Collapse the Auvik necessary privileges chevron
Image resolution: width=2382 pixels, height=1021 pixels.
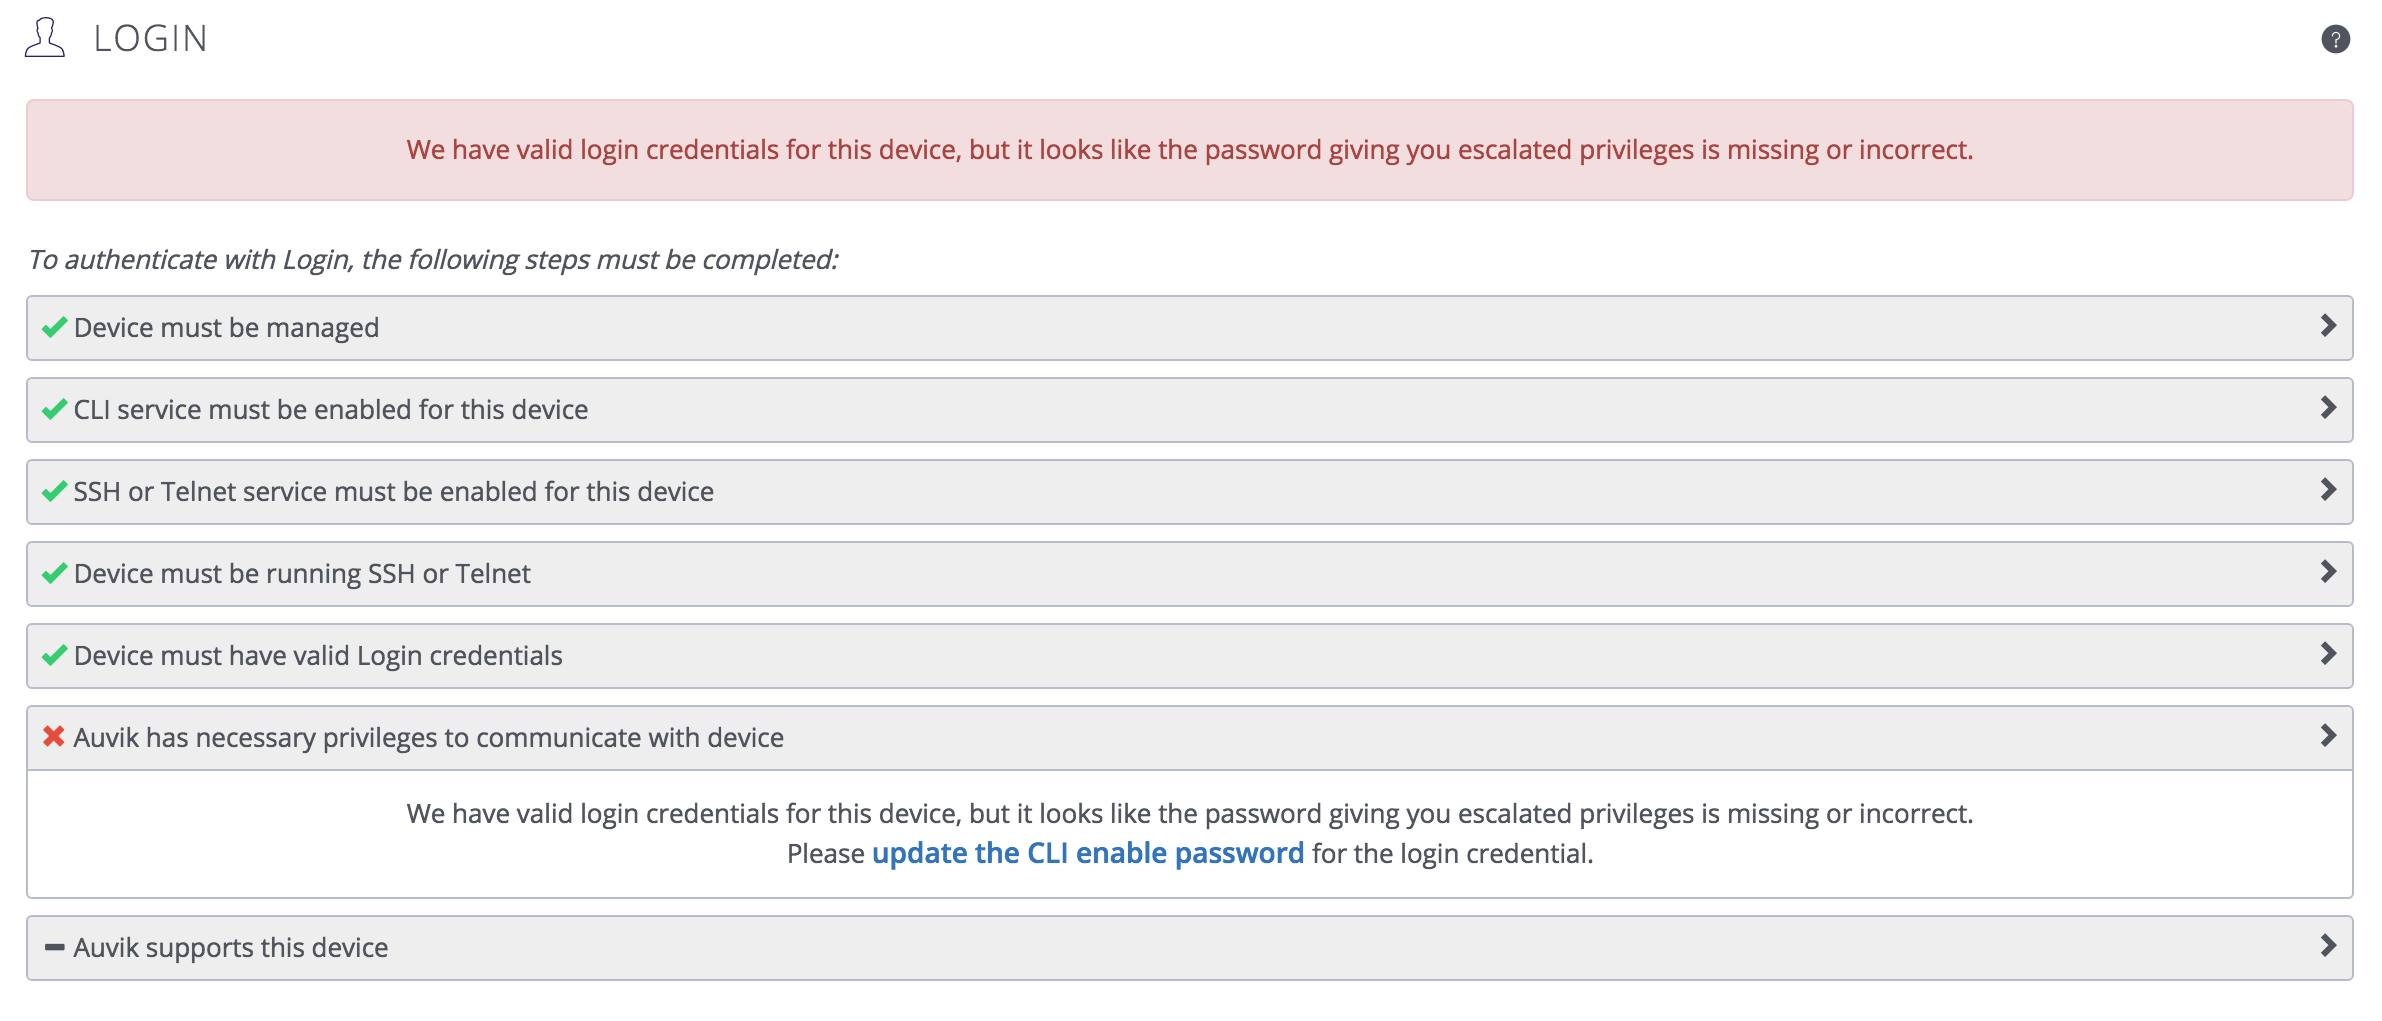coord(2328,736)
